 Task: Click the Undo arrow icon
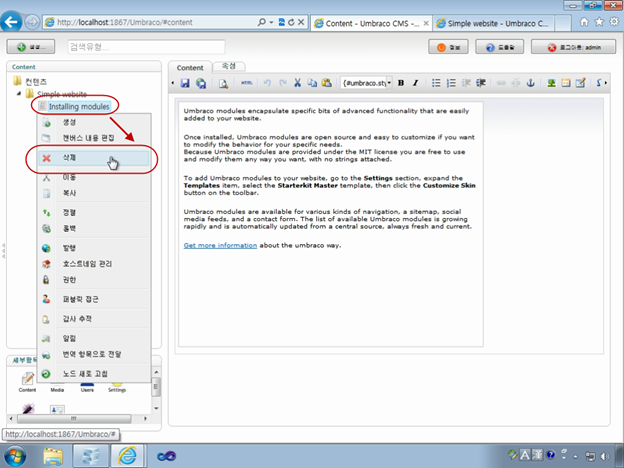(267, 83)
